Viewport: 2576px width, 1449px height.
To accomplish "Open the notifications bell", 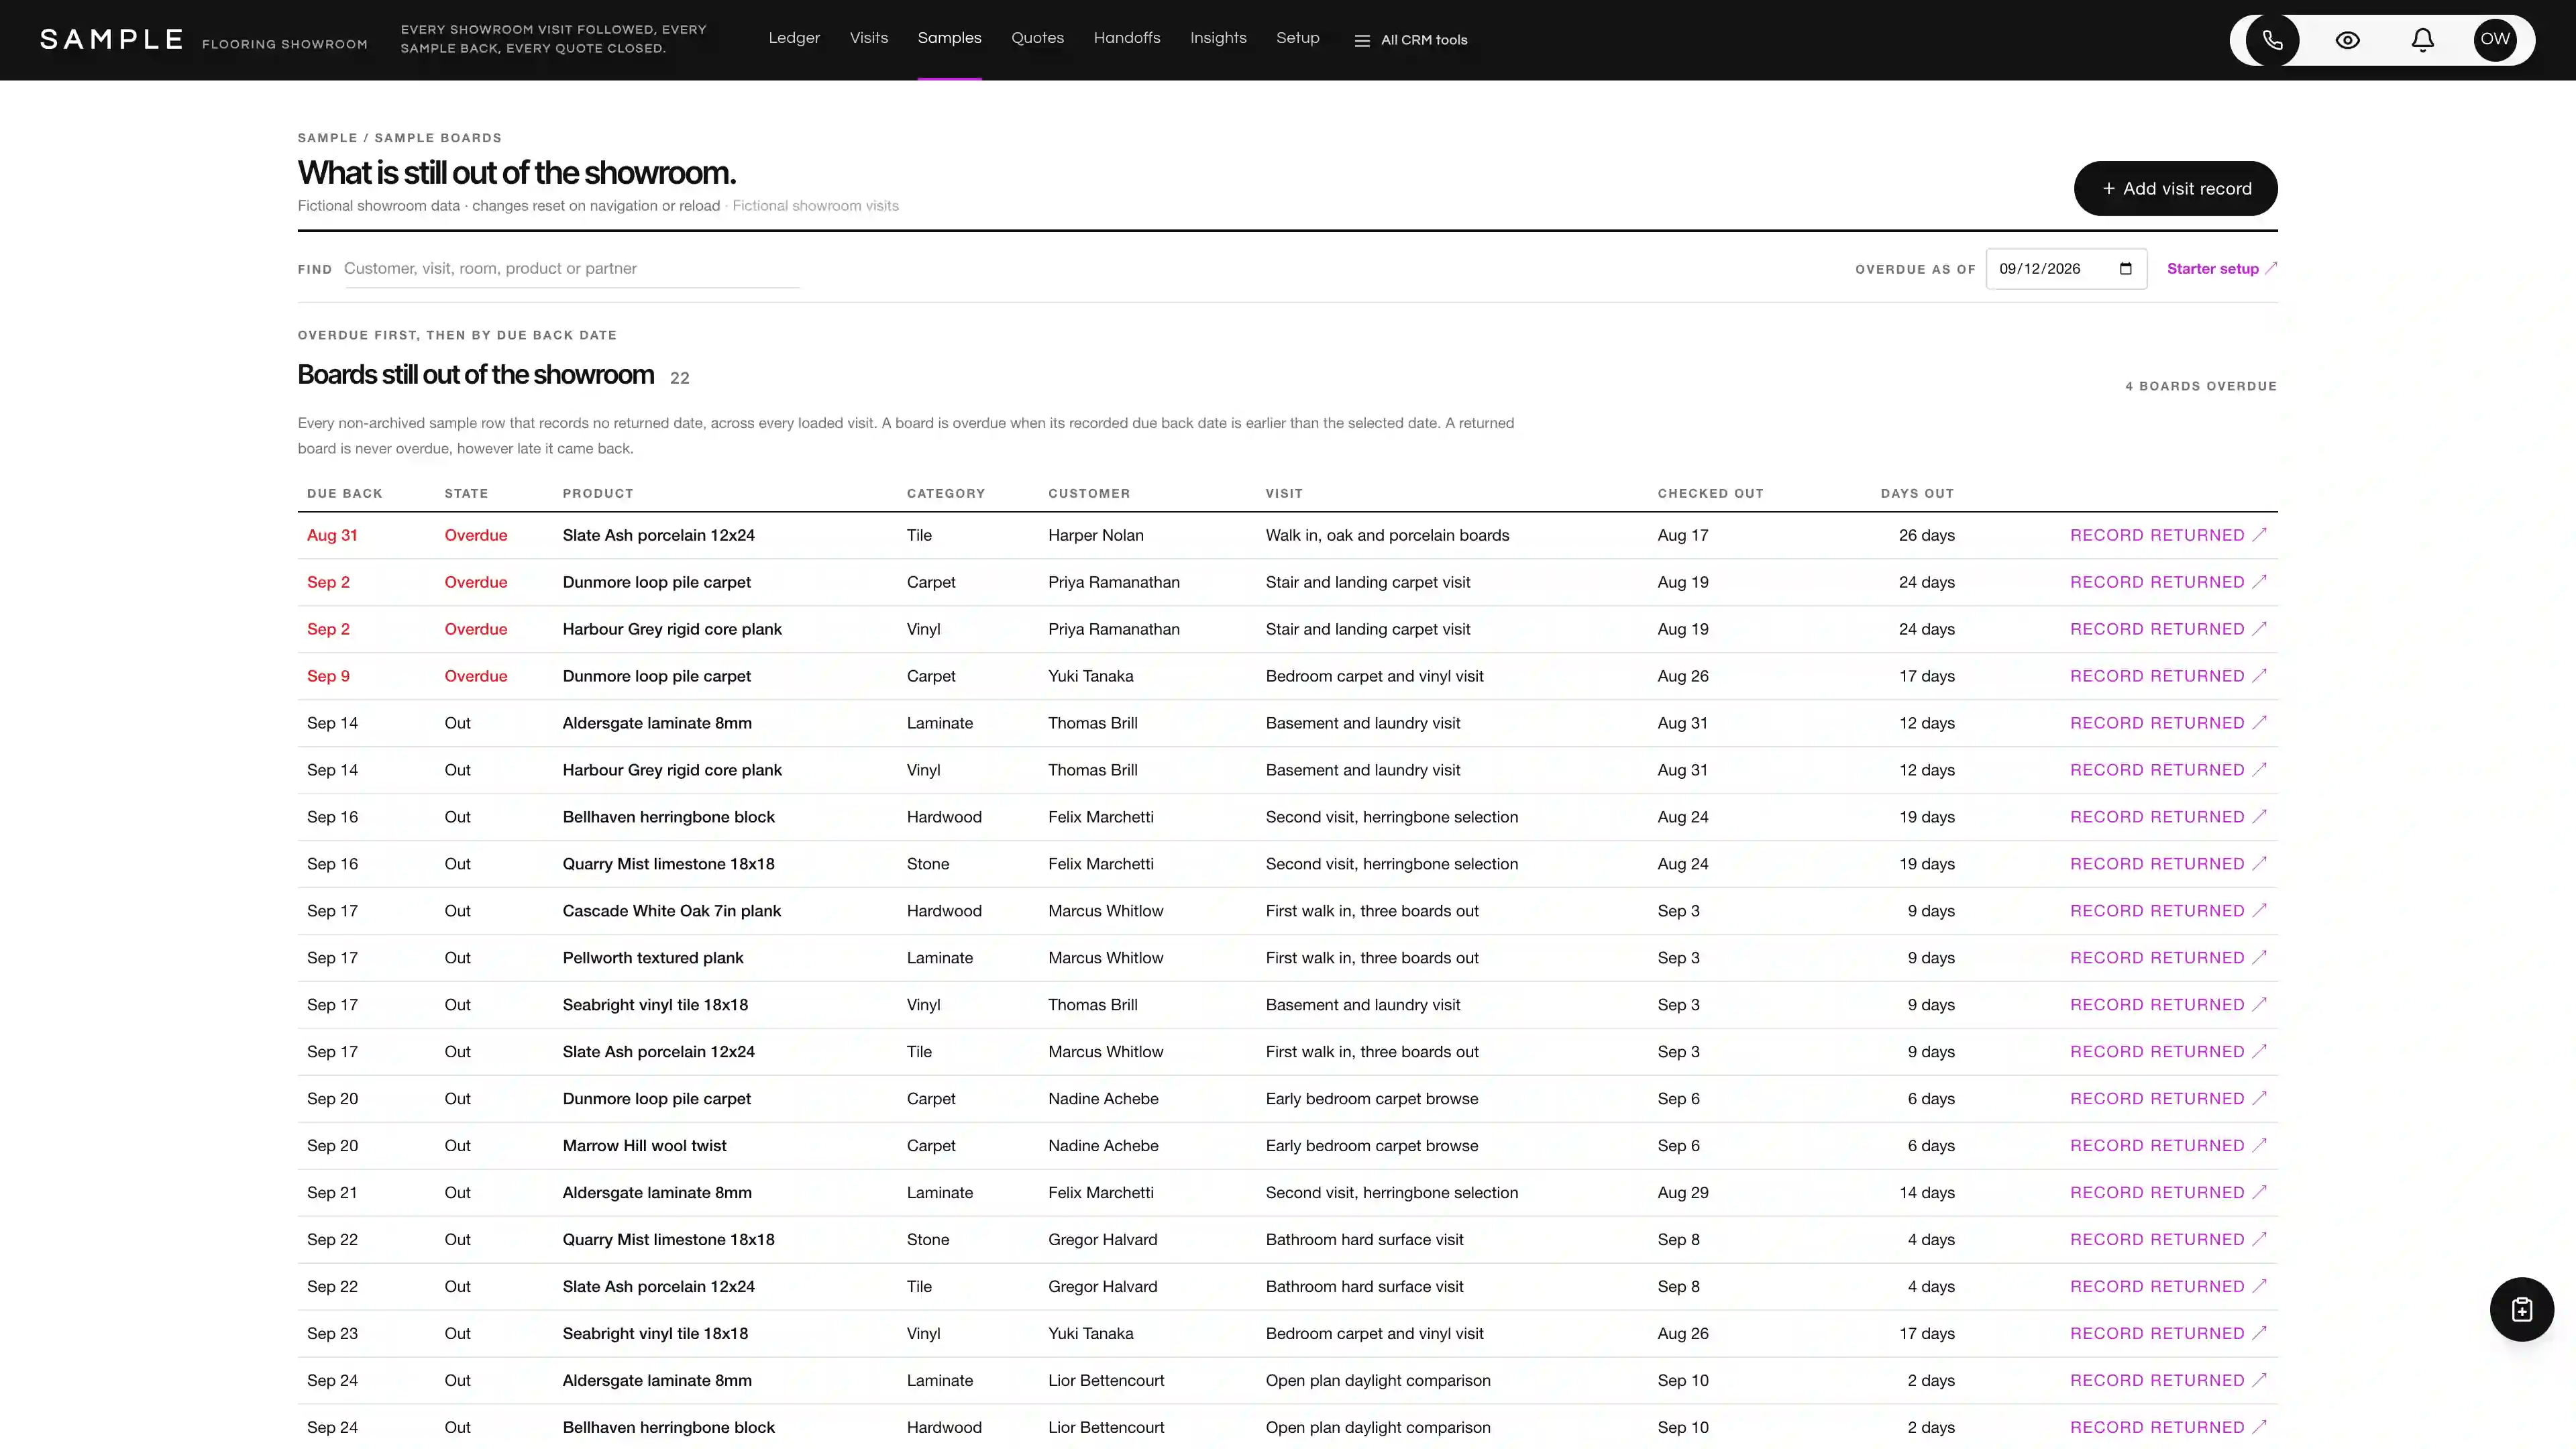I will [x=2422, y=40].
